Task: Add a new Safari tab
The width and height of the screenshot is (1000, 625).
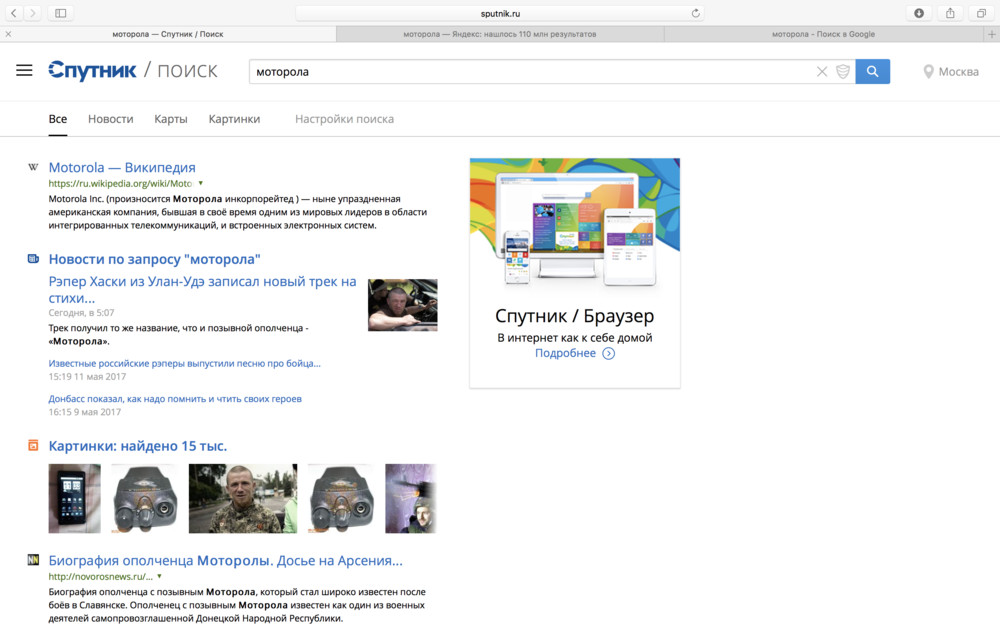Action: point(992,34)
